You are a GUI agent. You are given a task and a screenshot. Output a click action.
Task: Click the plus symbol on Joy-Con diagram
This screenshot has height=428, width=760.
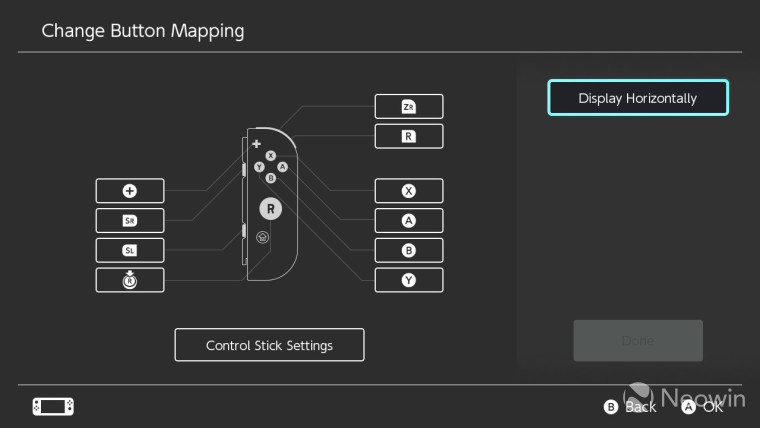(256, 143)
